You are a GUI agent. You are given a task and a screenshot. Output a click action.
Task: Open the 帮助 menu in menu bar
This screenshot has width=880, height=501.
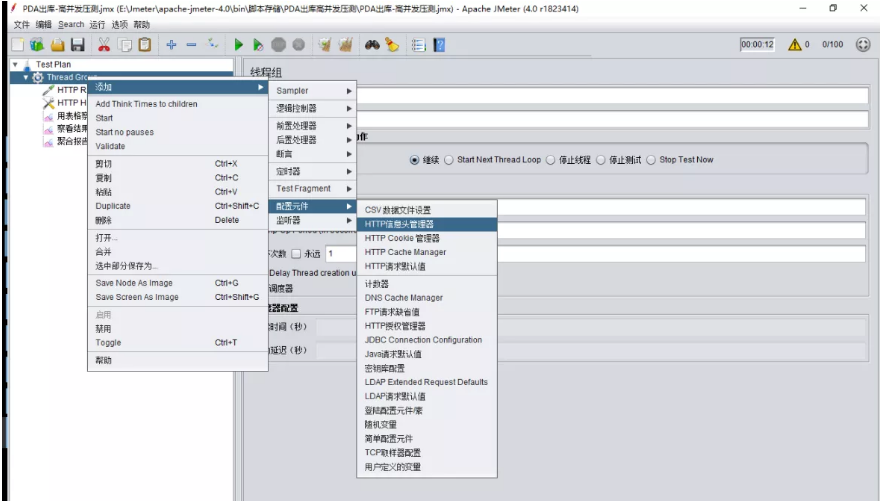pos(141,25)
